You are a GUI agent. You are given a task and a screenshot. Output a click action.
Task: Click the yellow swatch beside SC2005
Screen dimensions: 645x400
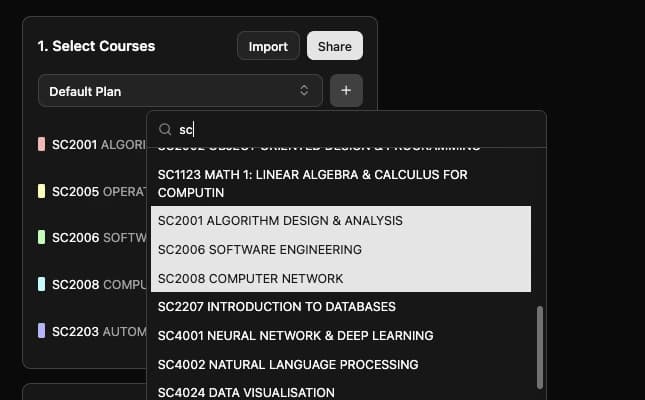coord(42,191)
